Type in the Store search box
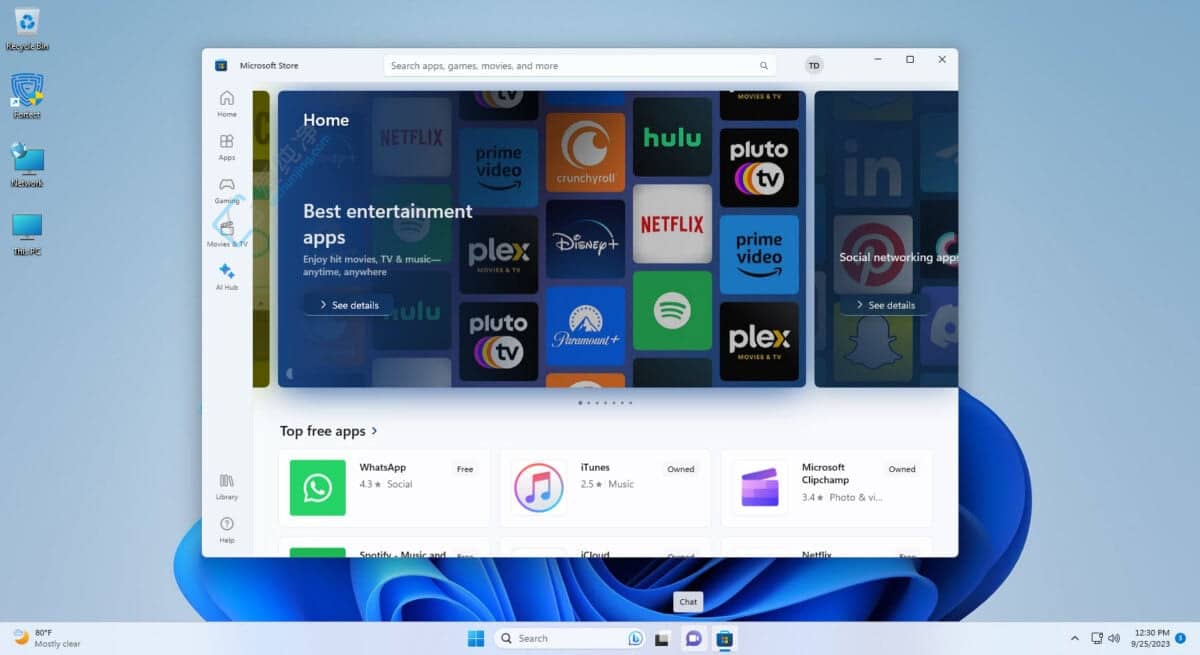1200x655 pixels. click(570, 66)
